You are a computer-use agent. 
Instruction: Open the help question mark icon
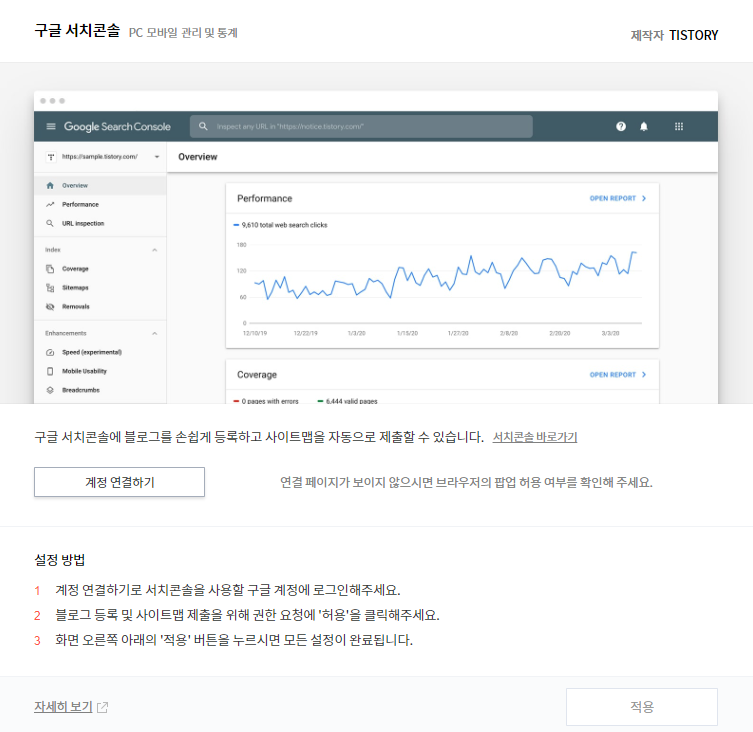pos(621,126)
